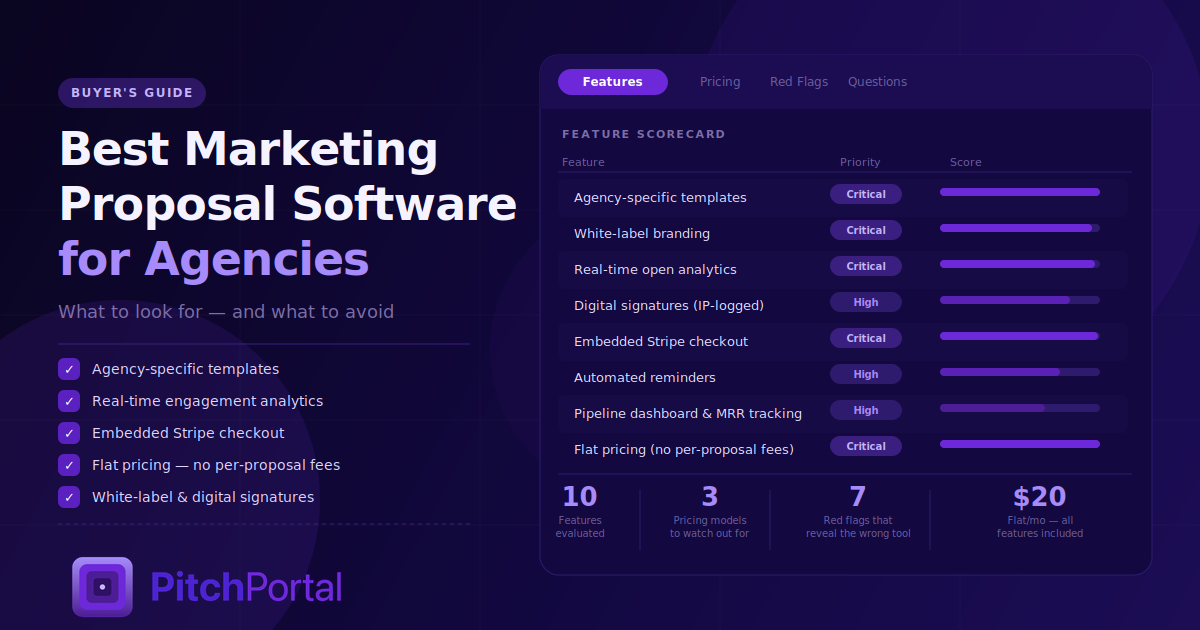Click score bar for Automated reminders
This screenshot has height=630, width=1200.
tap(1020, 372)
